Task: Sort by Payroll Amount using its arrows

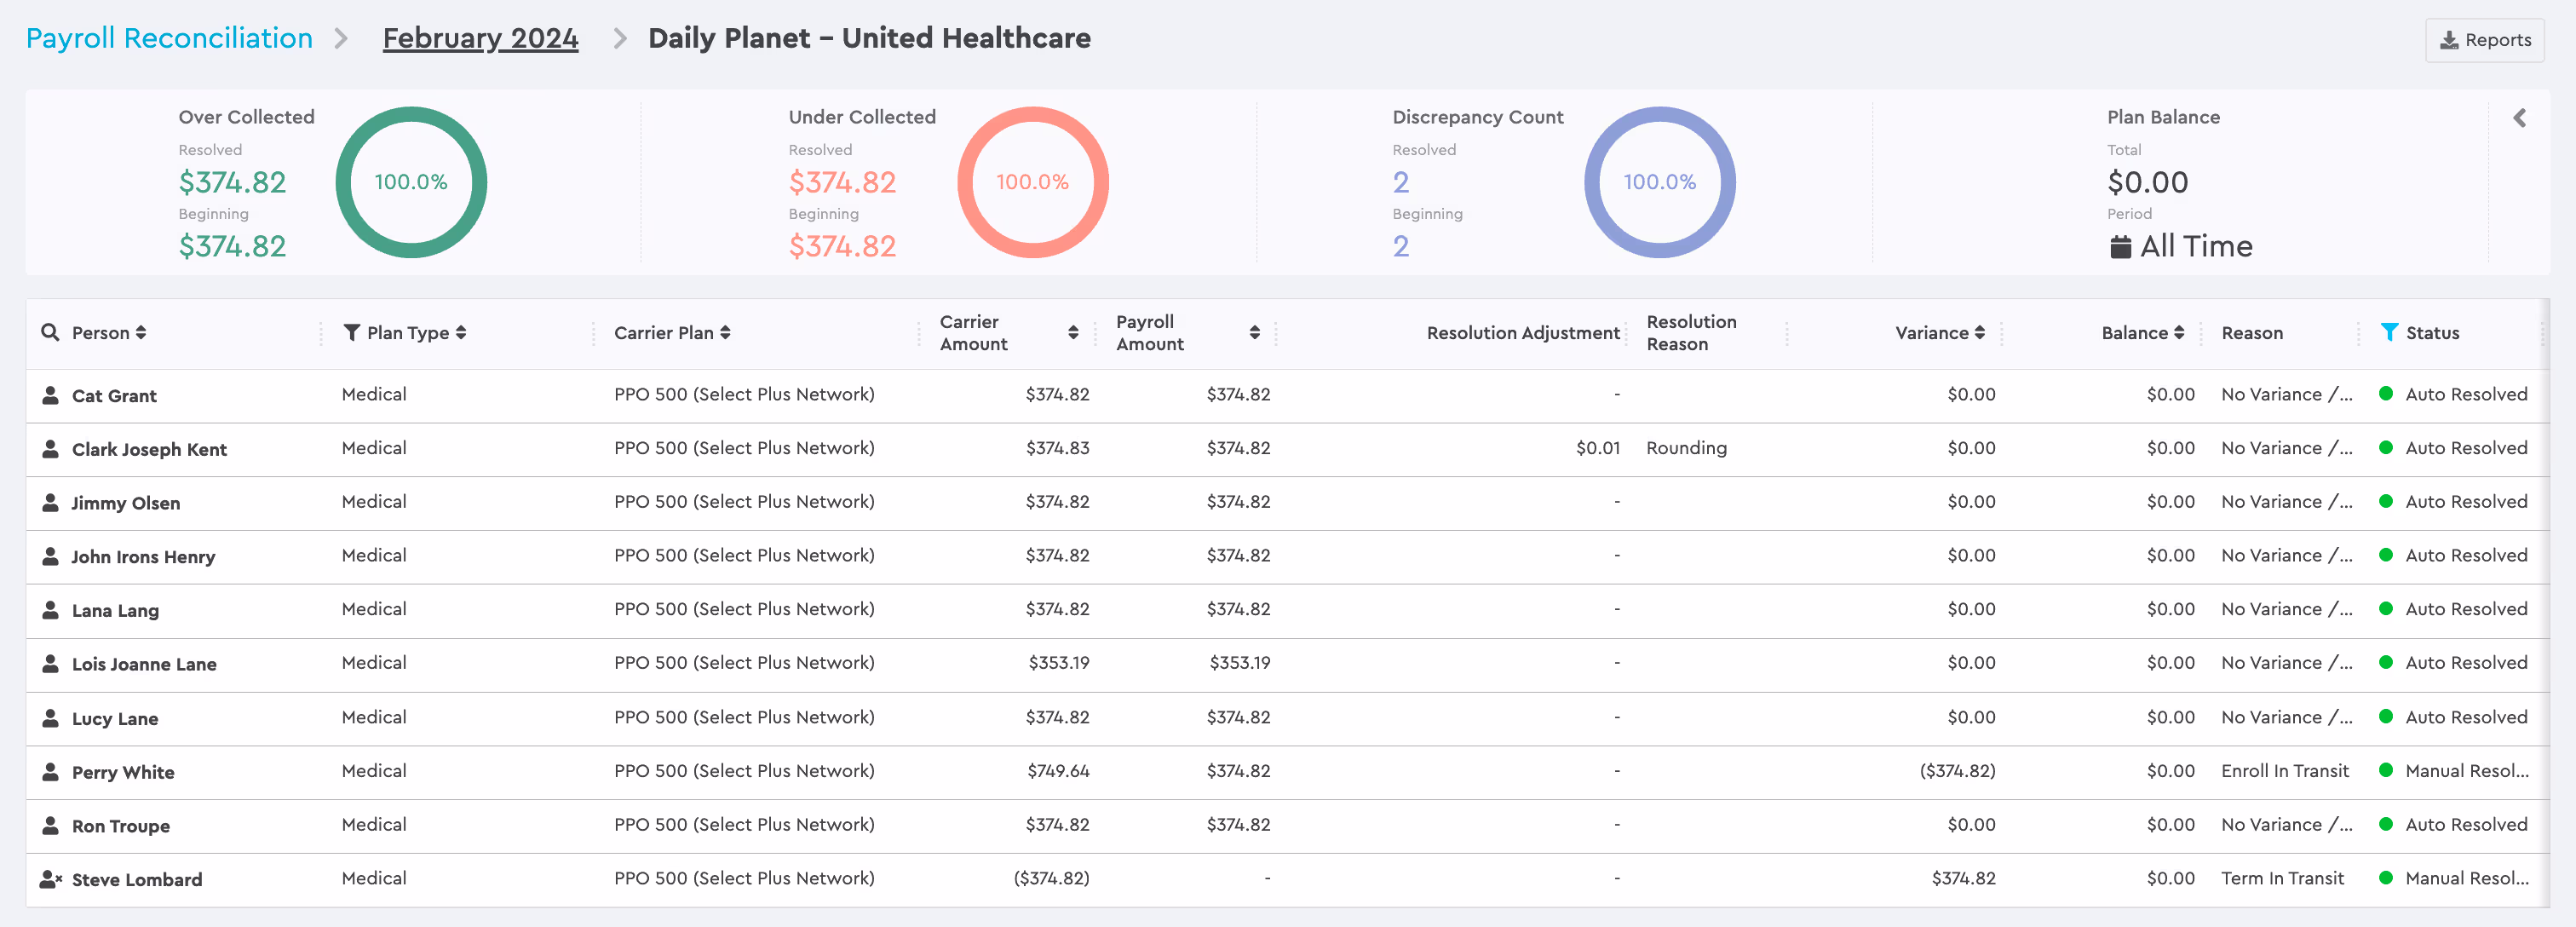Action: 1254,333
